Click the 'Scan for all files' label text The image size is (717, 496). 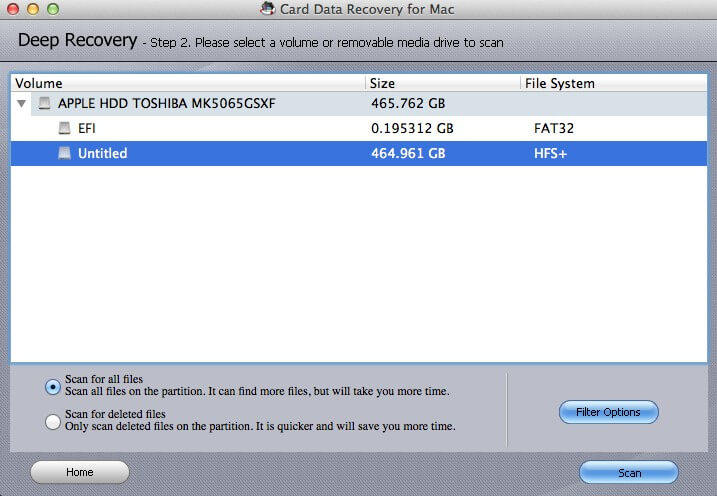pos(104,379)
